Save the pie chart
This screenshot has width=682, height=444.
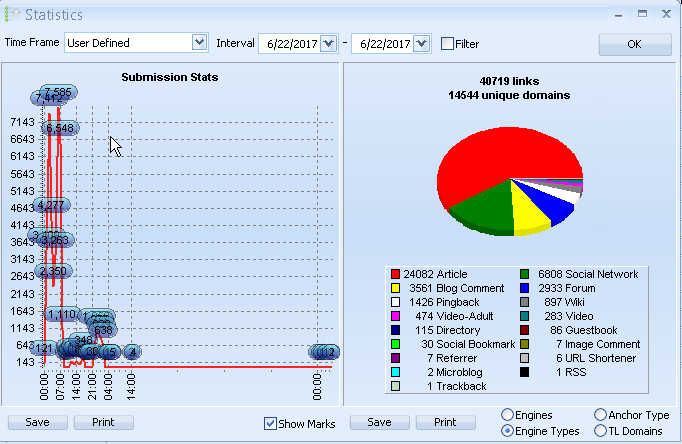(x=379, y=422)
